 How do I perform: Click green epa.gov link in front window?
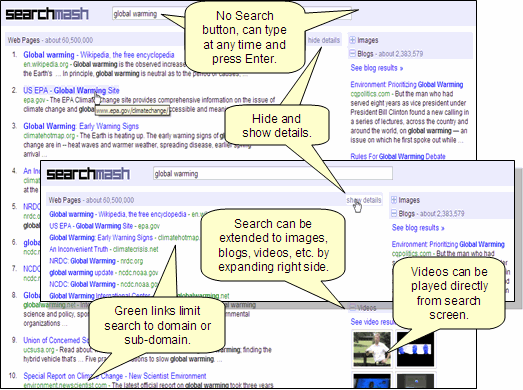click(x=149, y=226)
